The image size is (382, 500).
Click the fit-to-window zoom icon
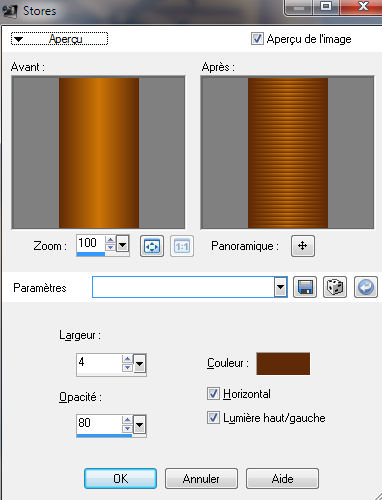(x=152, y=246)
